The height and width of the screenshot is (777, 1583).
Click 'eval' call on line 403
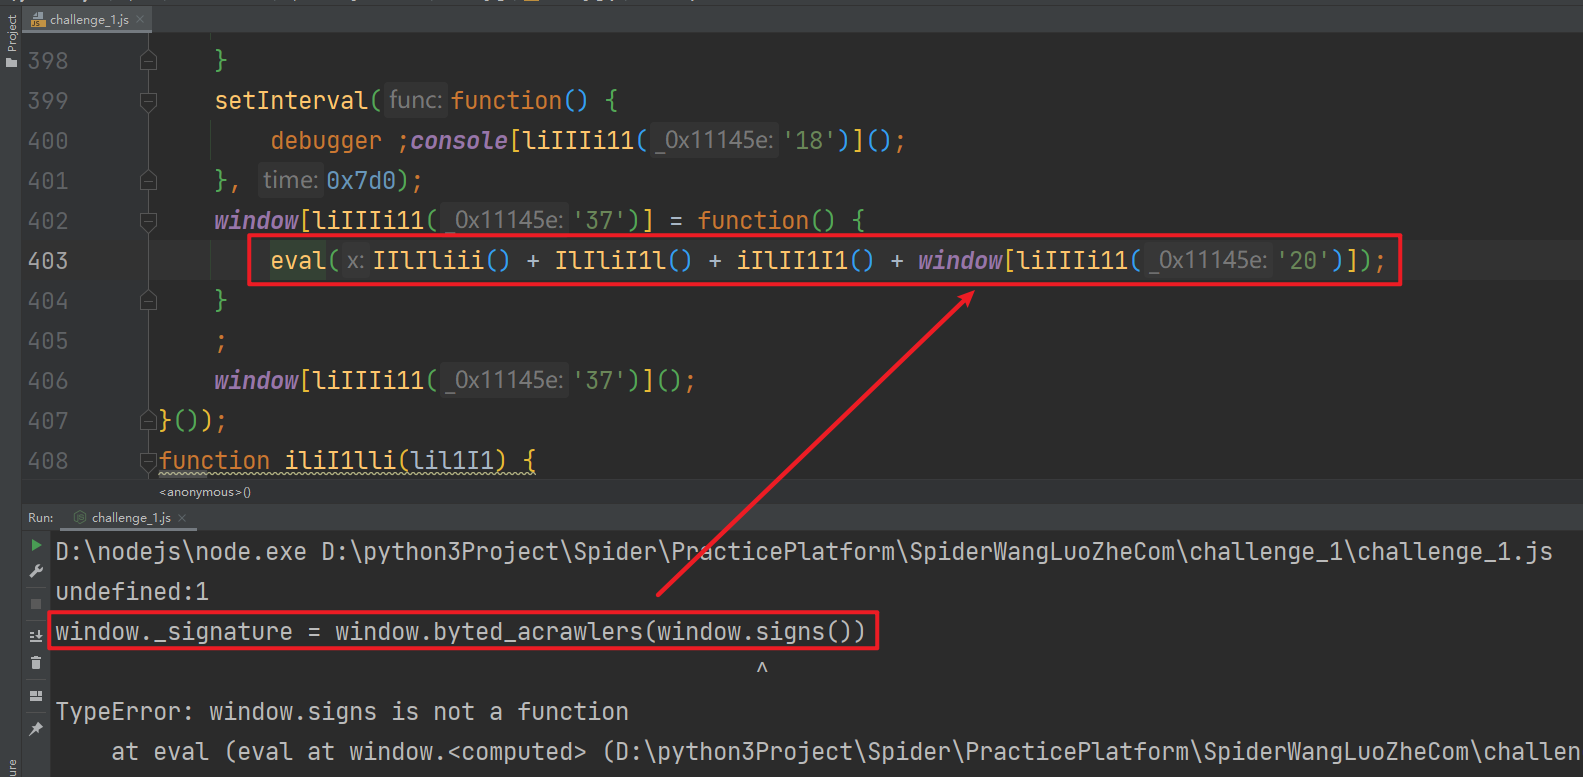pyautogui.click(x=298, y=261)
